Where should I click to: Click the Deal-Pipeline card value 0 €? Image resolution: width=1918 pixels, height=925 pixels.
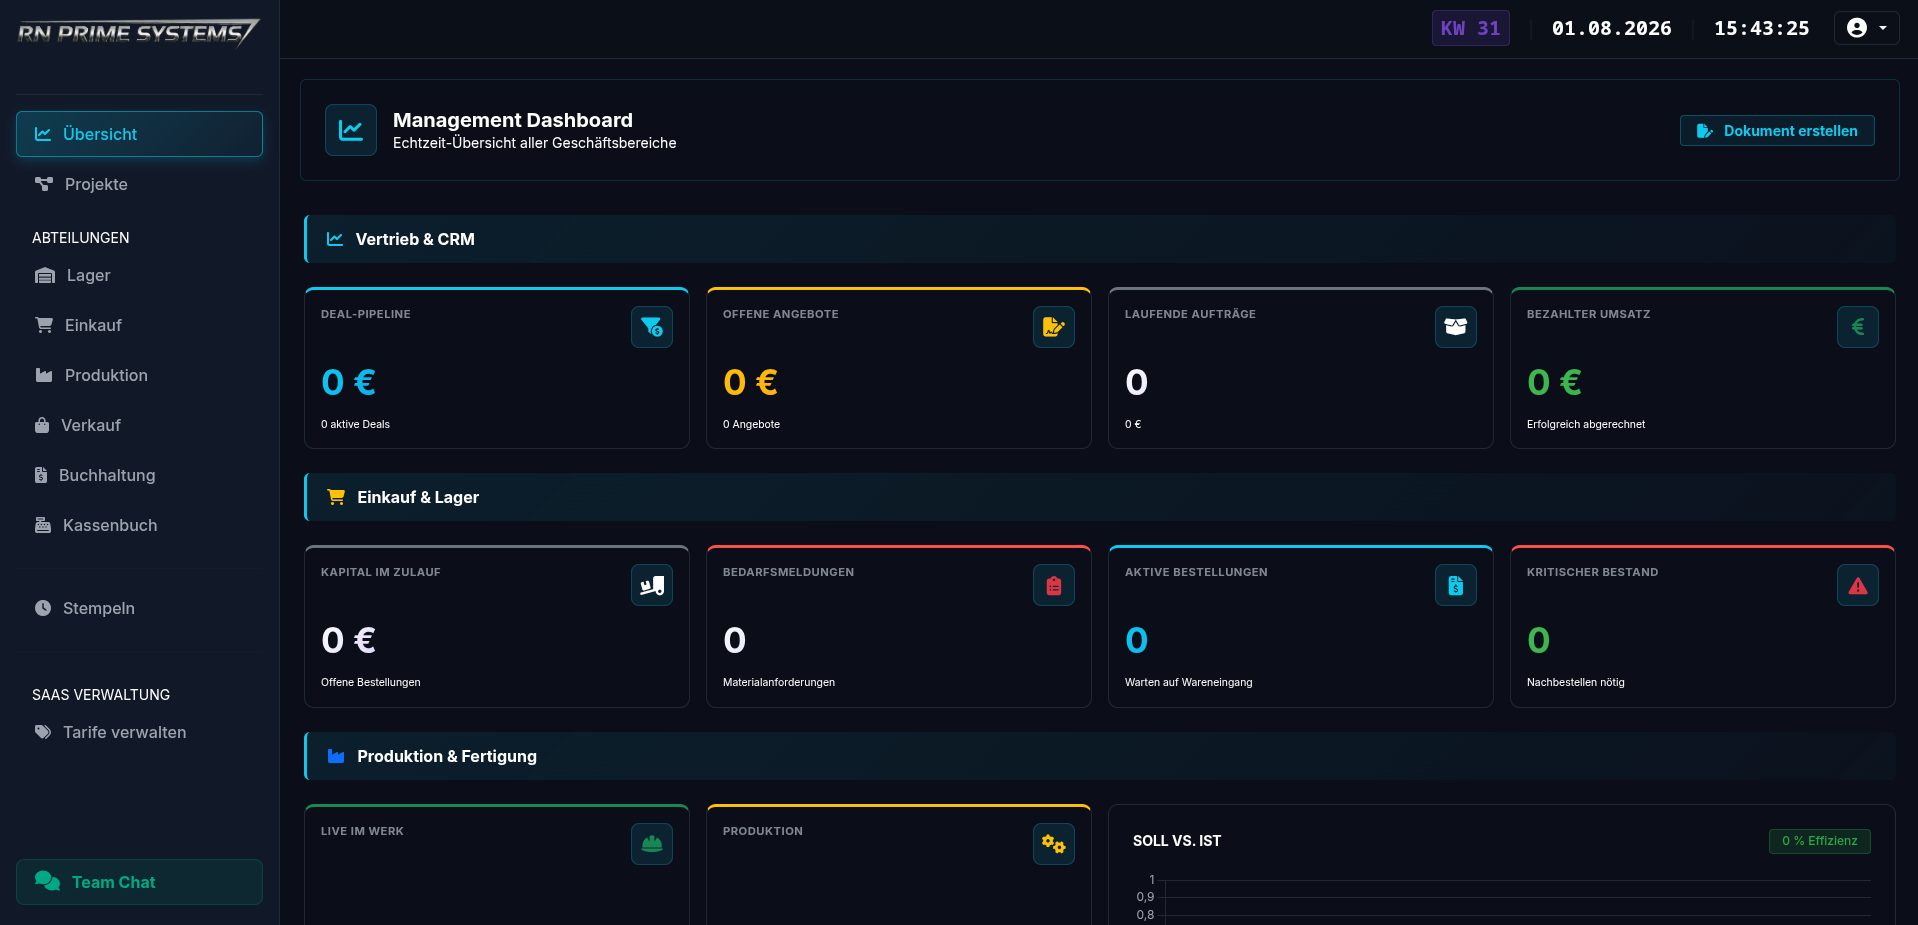[348, 382]
